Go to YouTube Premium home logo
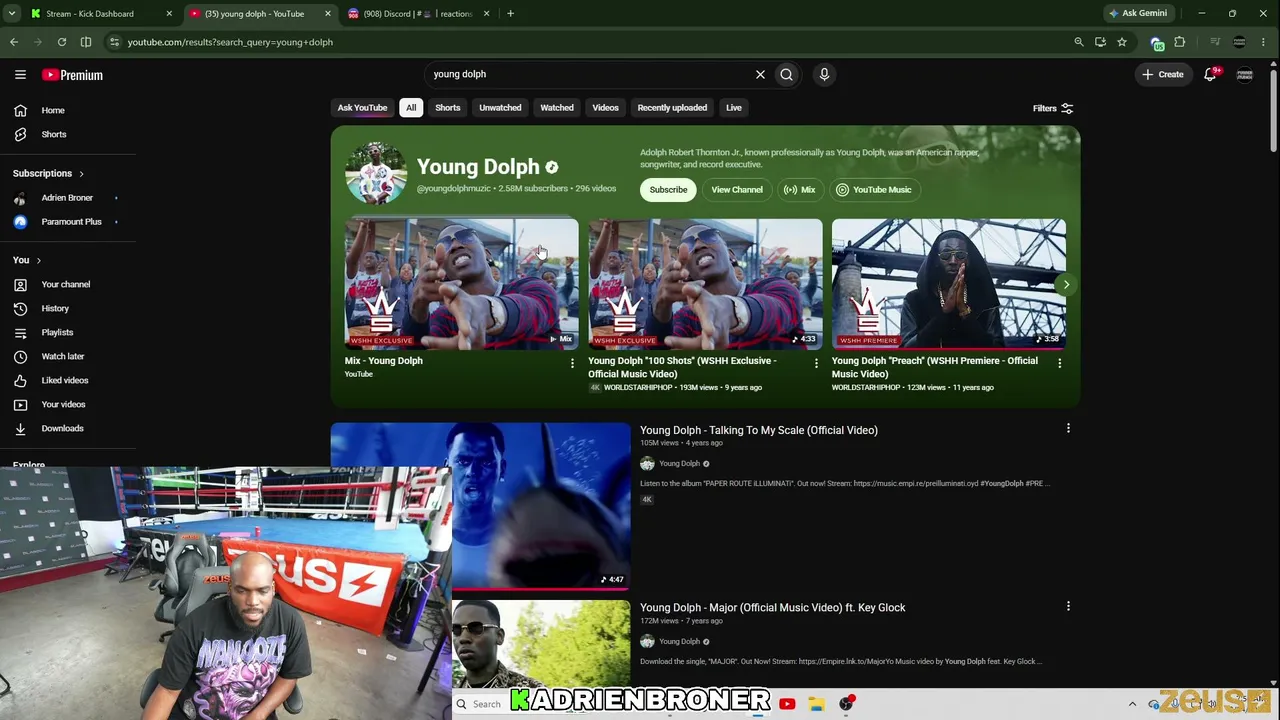 click(x=72, y=75)
